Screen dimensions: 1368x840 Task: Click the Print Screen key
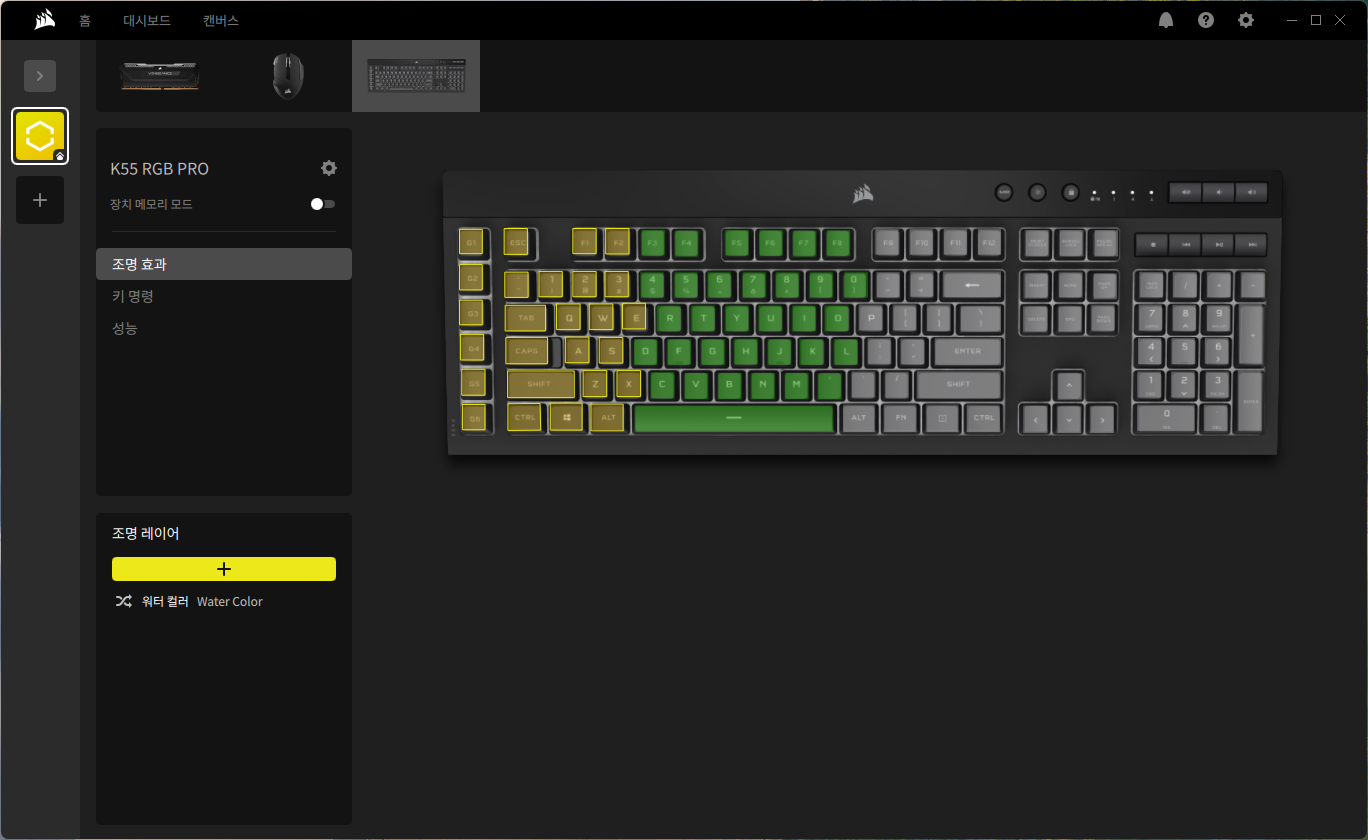tap(1036, 243)
